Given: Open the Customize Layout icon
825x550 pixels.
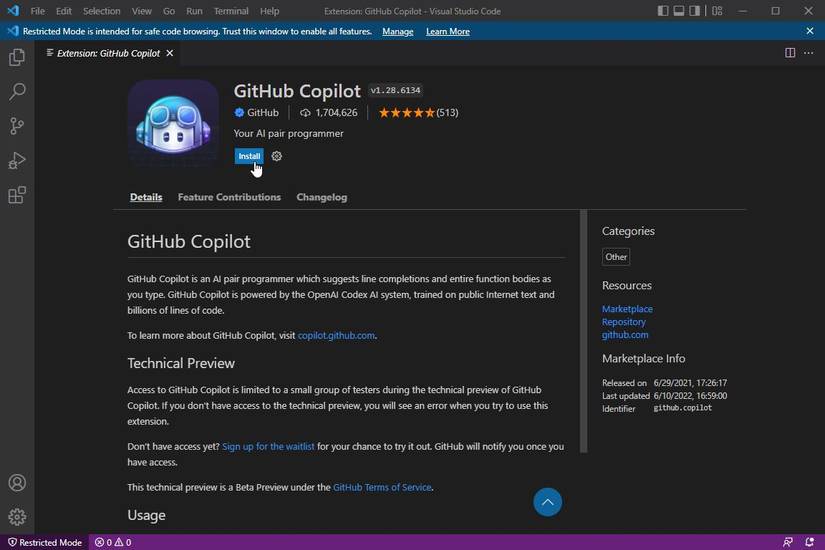Looking at the screenshot, I should [717, 11].
